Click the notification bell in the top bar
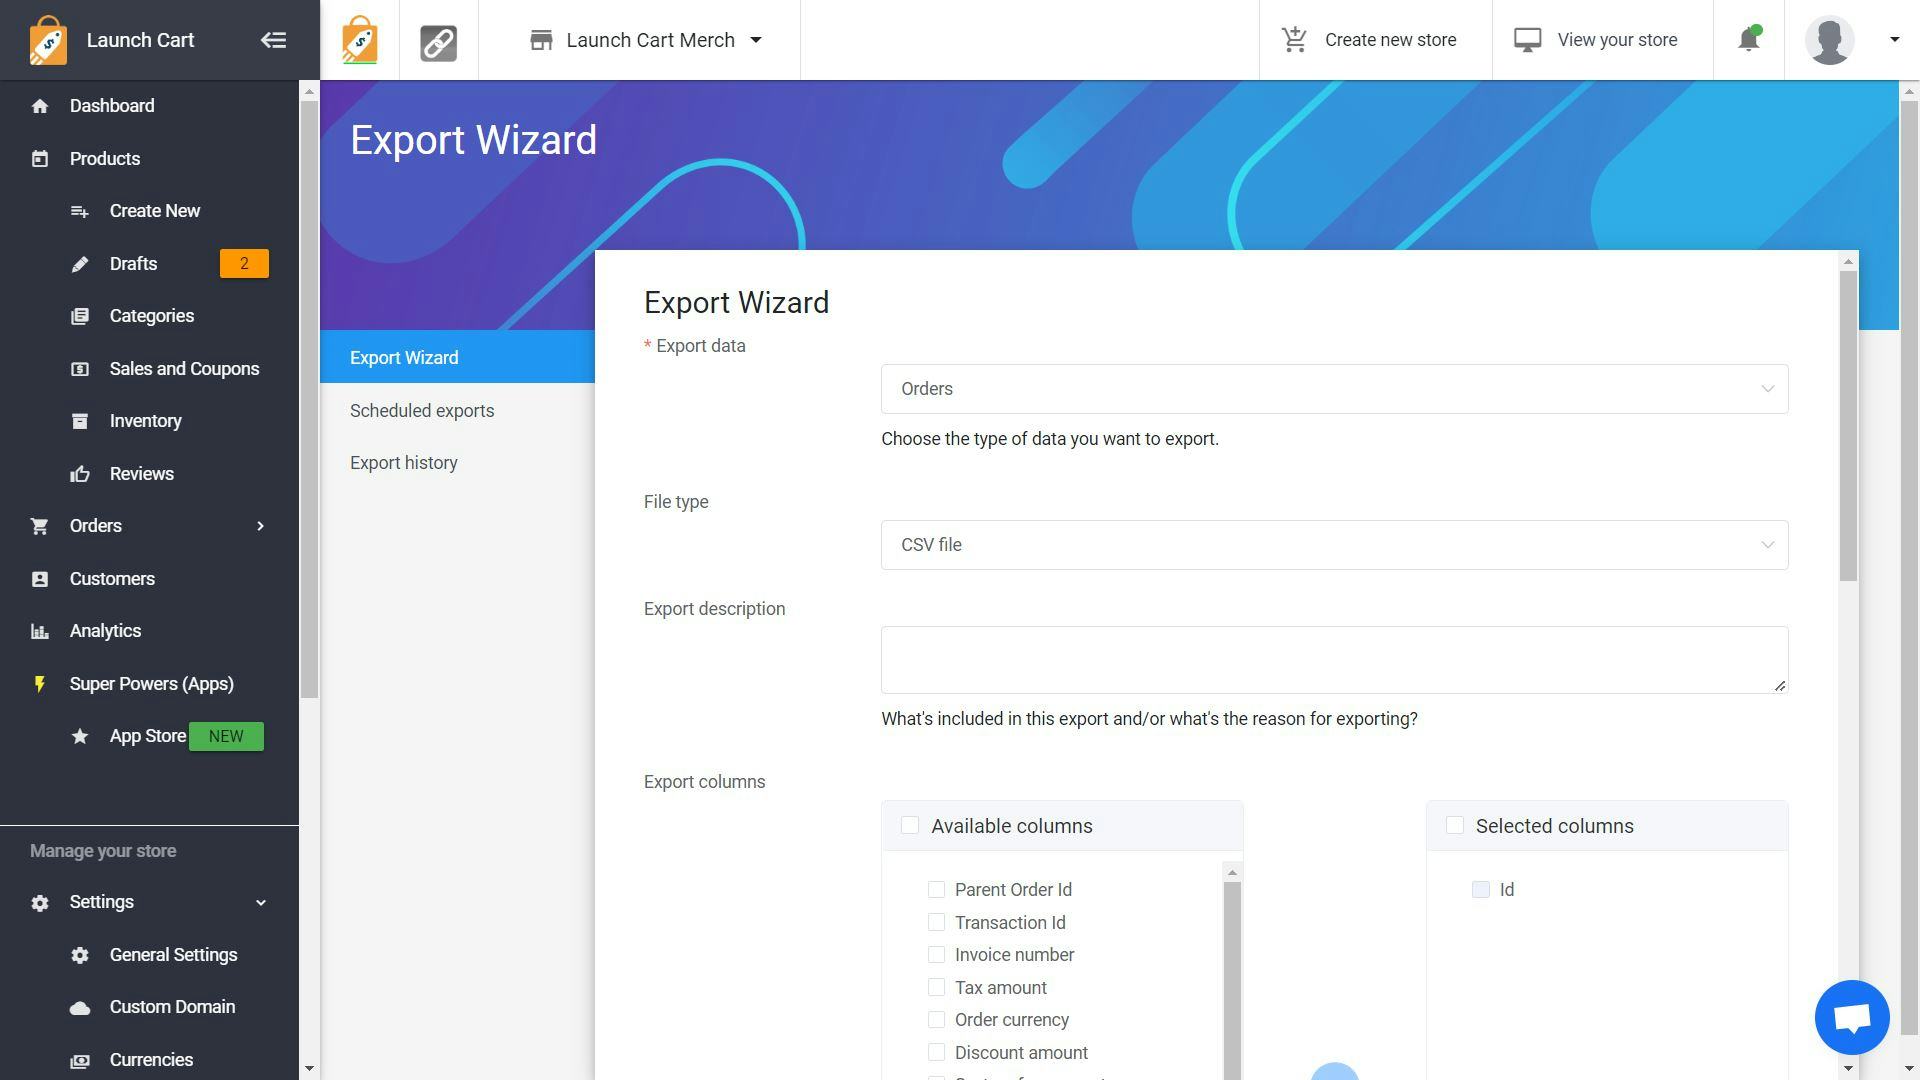The image size is (1920, 1080). [x=1749, y=39]
